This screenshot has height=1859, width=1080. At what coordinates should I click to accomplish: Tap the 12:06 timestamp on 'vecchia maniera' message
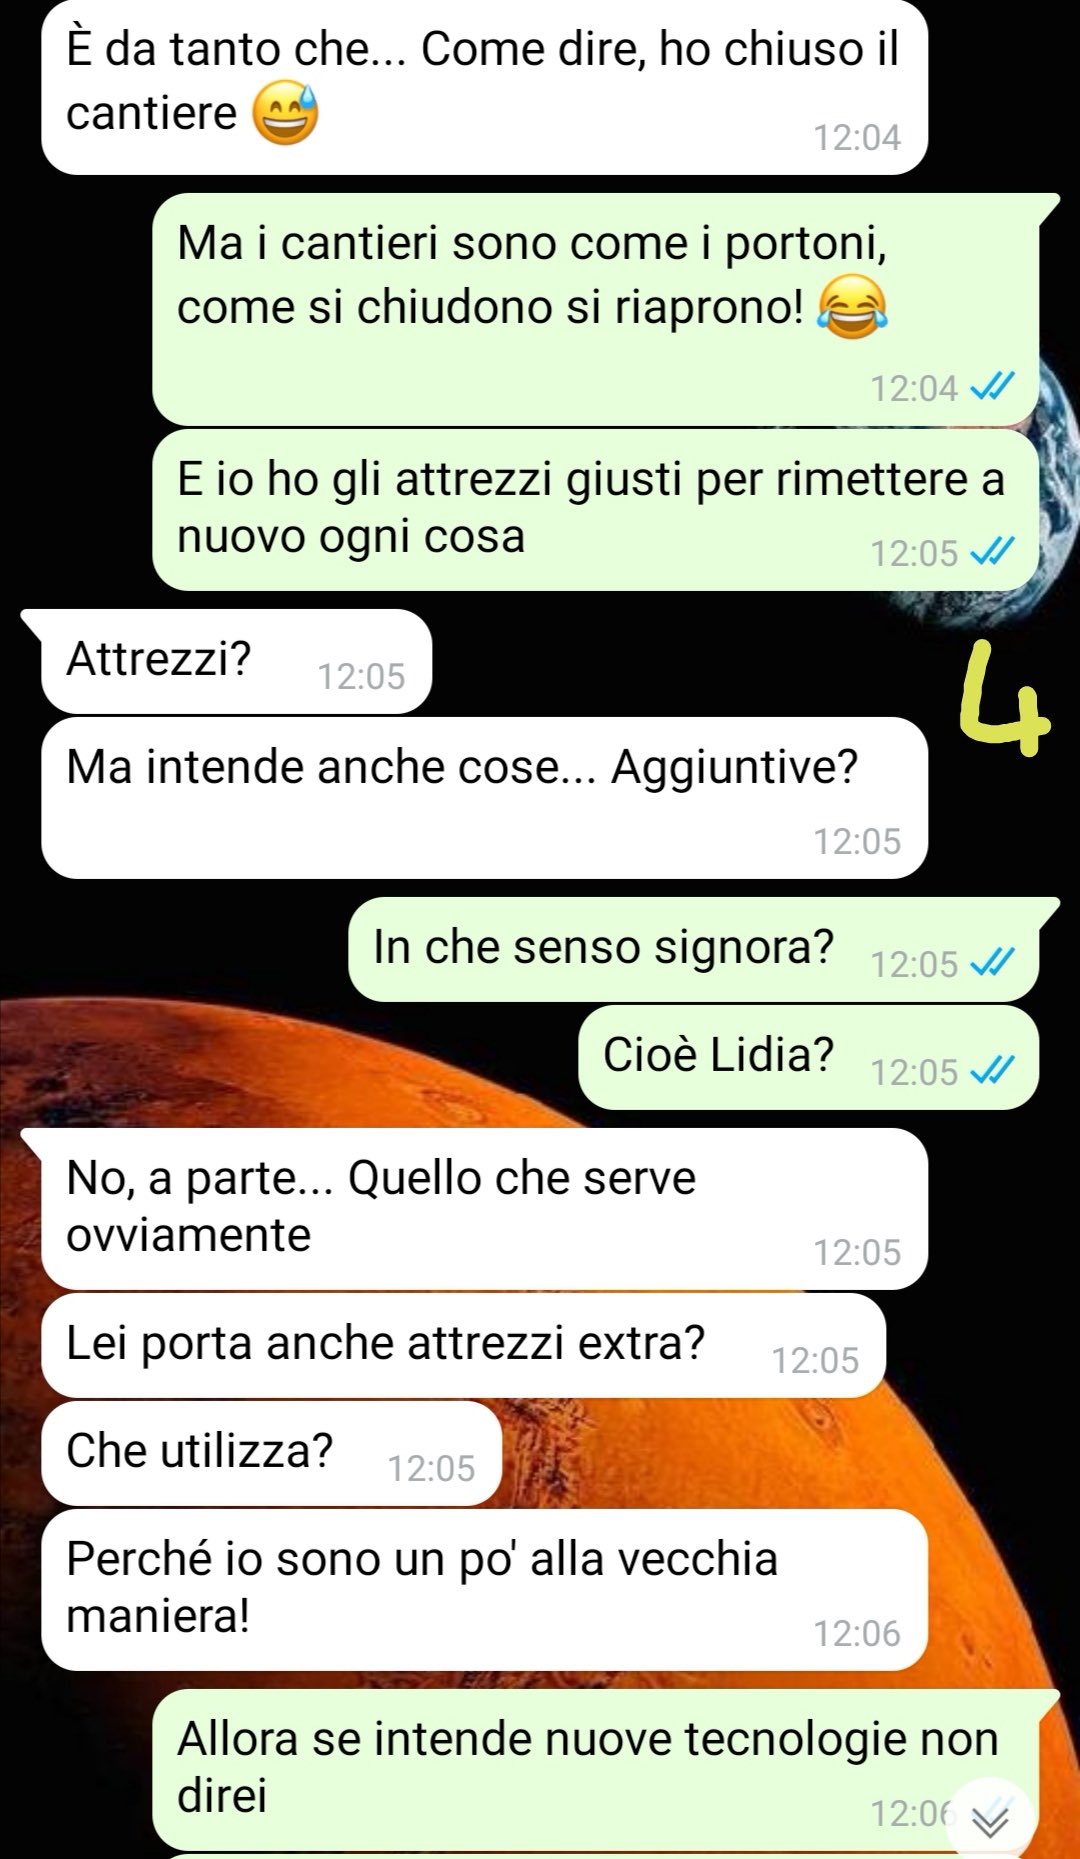point(857,1633)
